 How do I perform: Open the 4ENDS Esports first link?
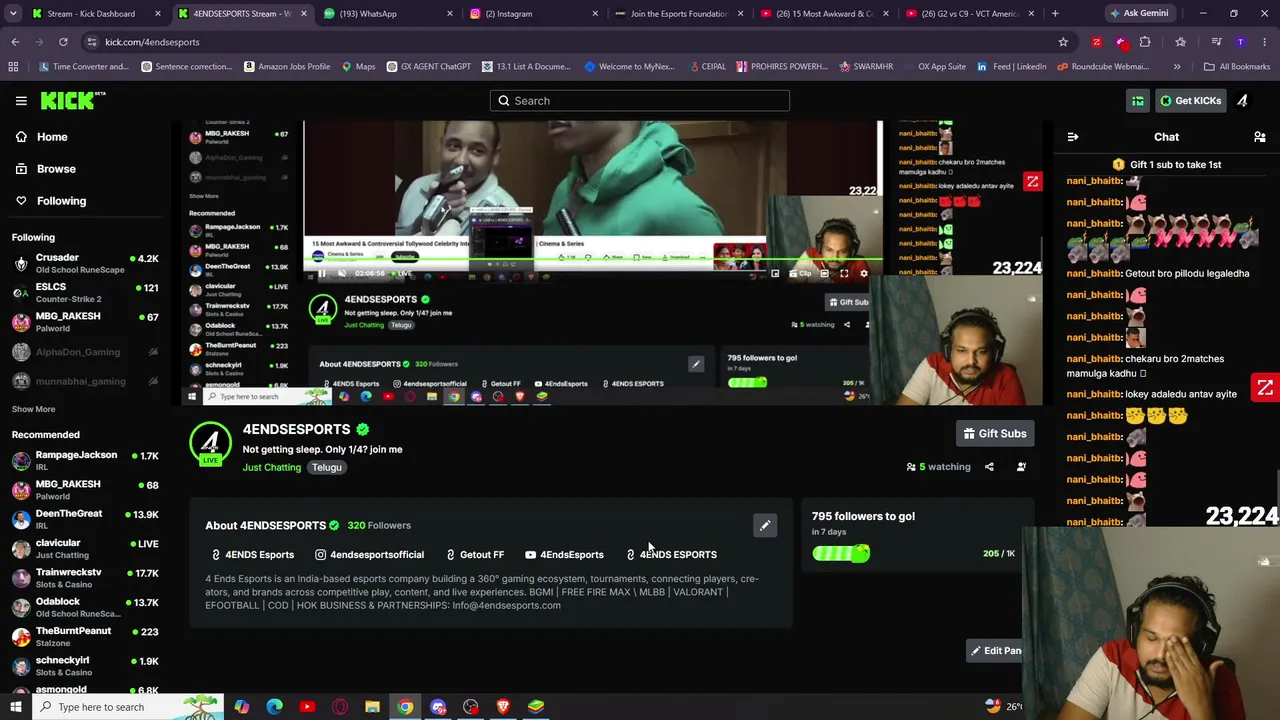[x=252, y=555]
